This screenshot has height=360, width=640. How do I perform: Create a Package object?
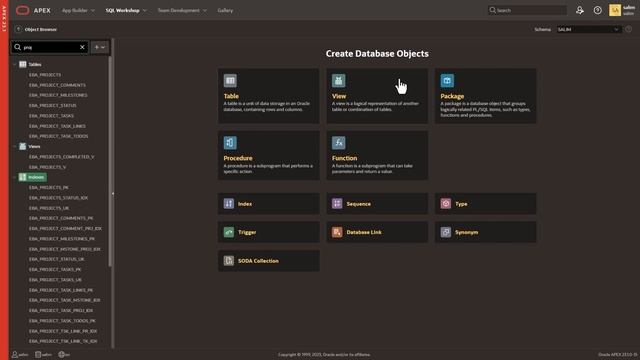pos(486,96)
